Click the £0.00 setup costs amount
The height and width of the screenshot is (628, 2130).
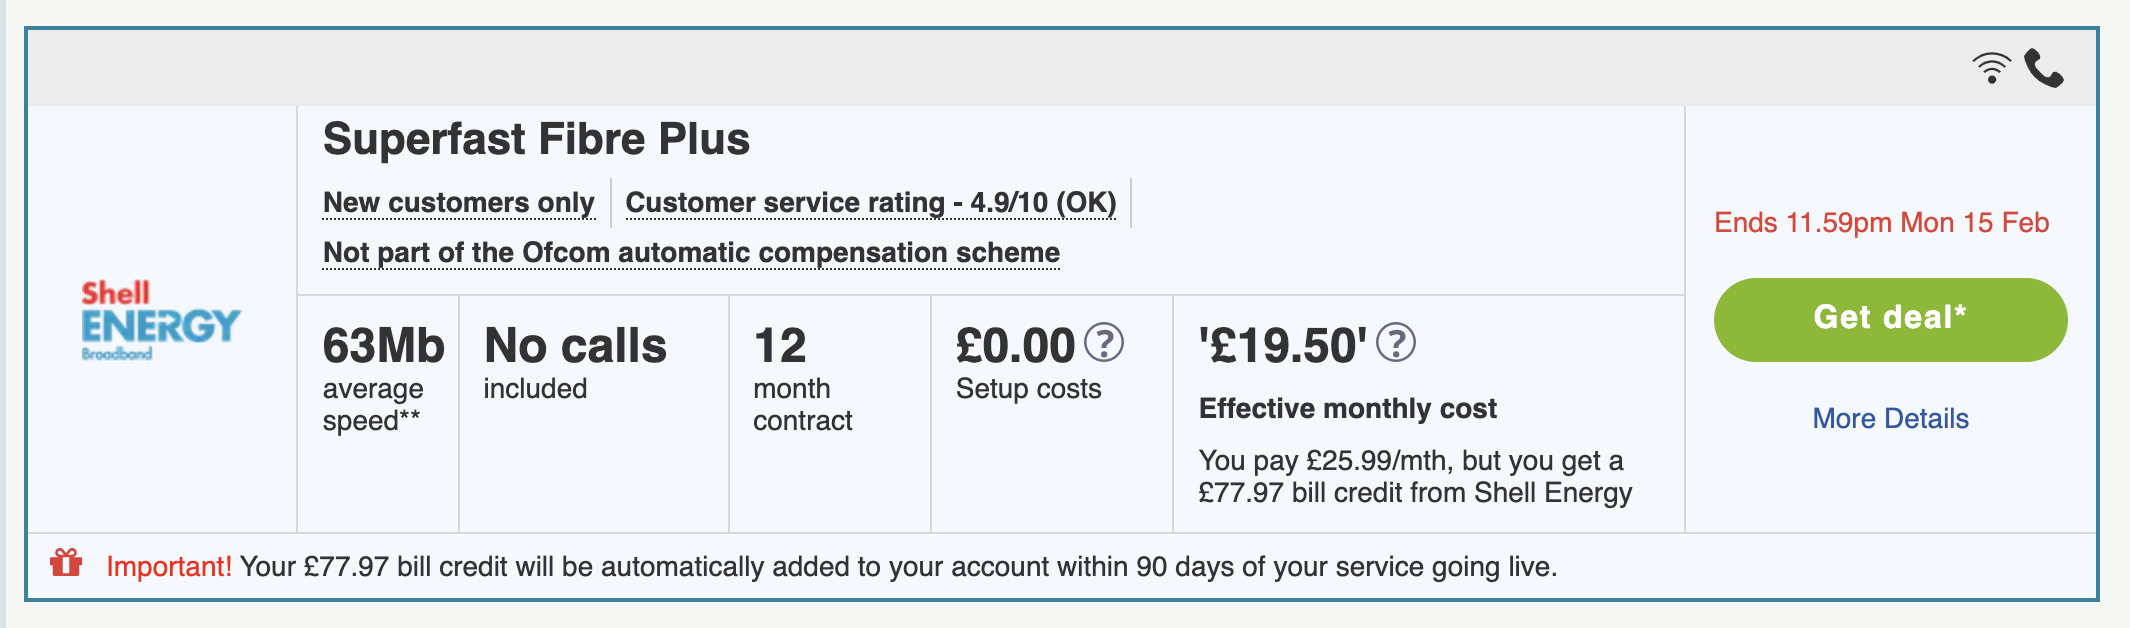coord(1015,346)
